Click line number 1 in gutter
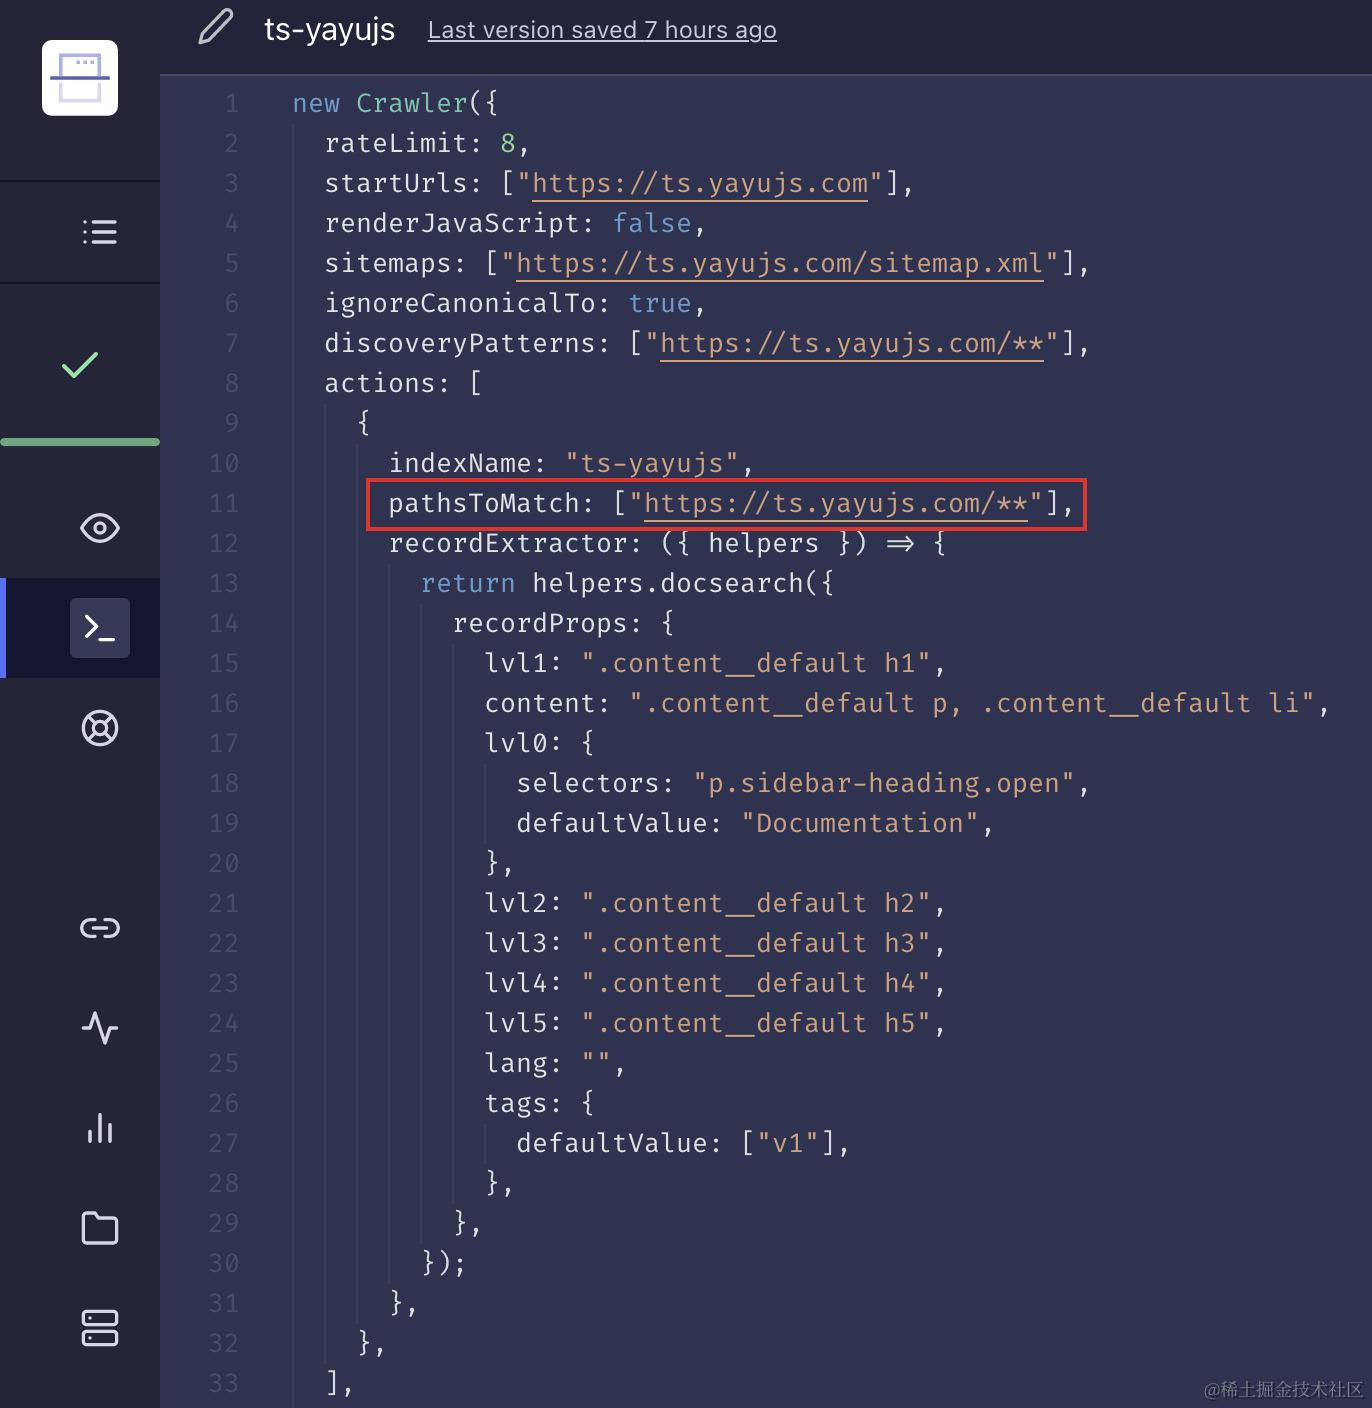 (x=231, y=103)
